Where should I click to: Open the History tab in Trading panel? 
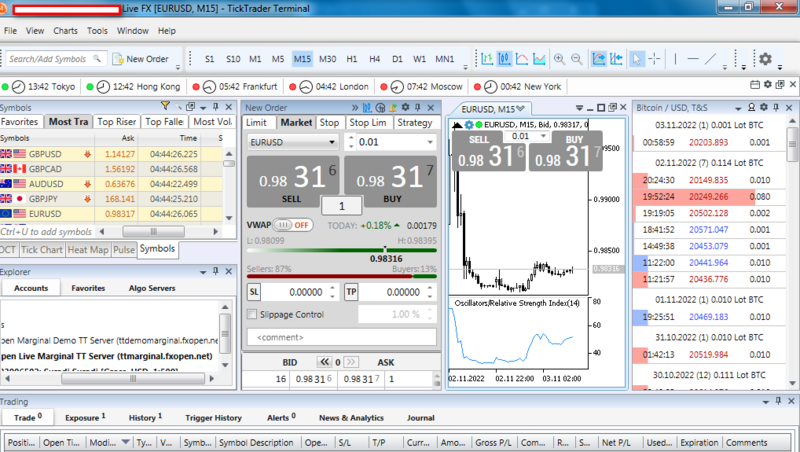[145, 417]
